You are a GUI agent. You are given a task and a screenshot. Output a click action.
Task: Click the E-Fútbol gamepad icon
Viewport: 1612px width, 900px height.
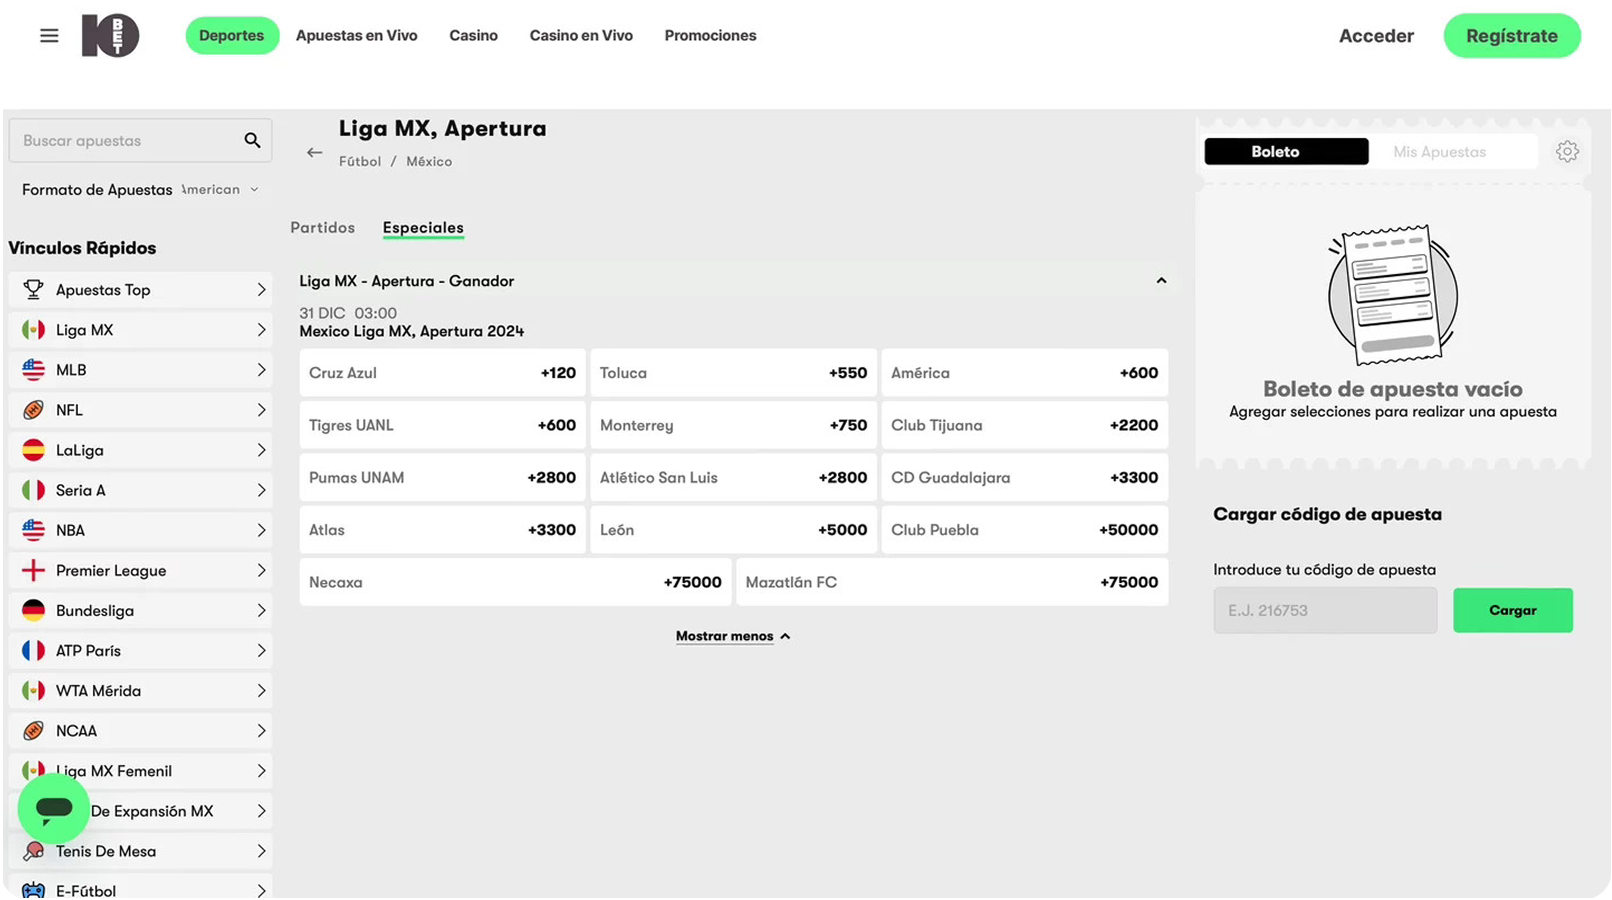click(x=33, y=890)
